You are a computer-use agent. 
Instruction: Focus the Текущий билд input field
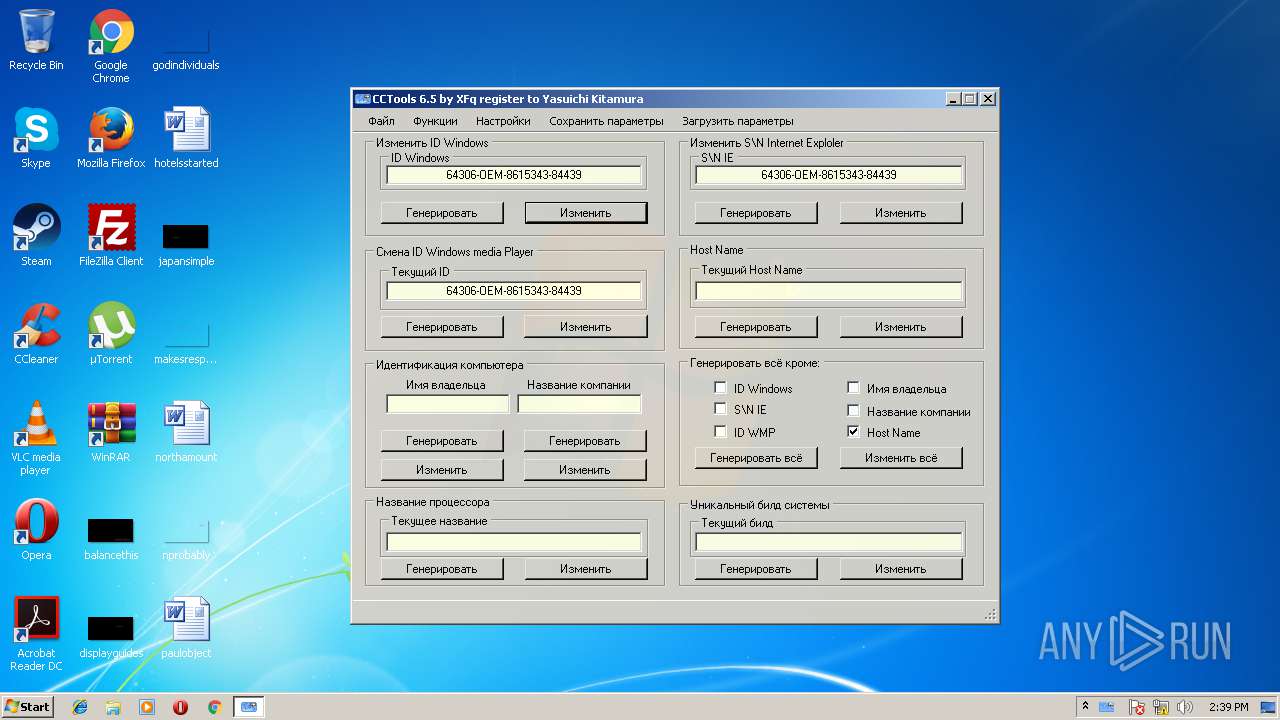coord(829,542)
